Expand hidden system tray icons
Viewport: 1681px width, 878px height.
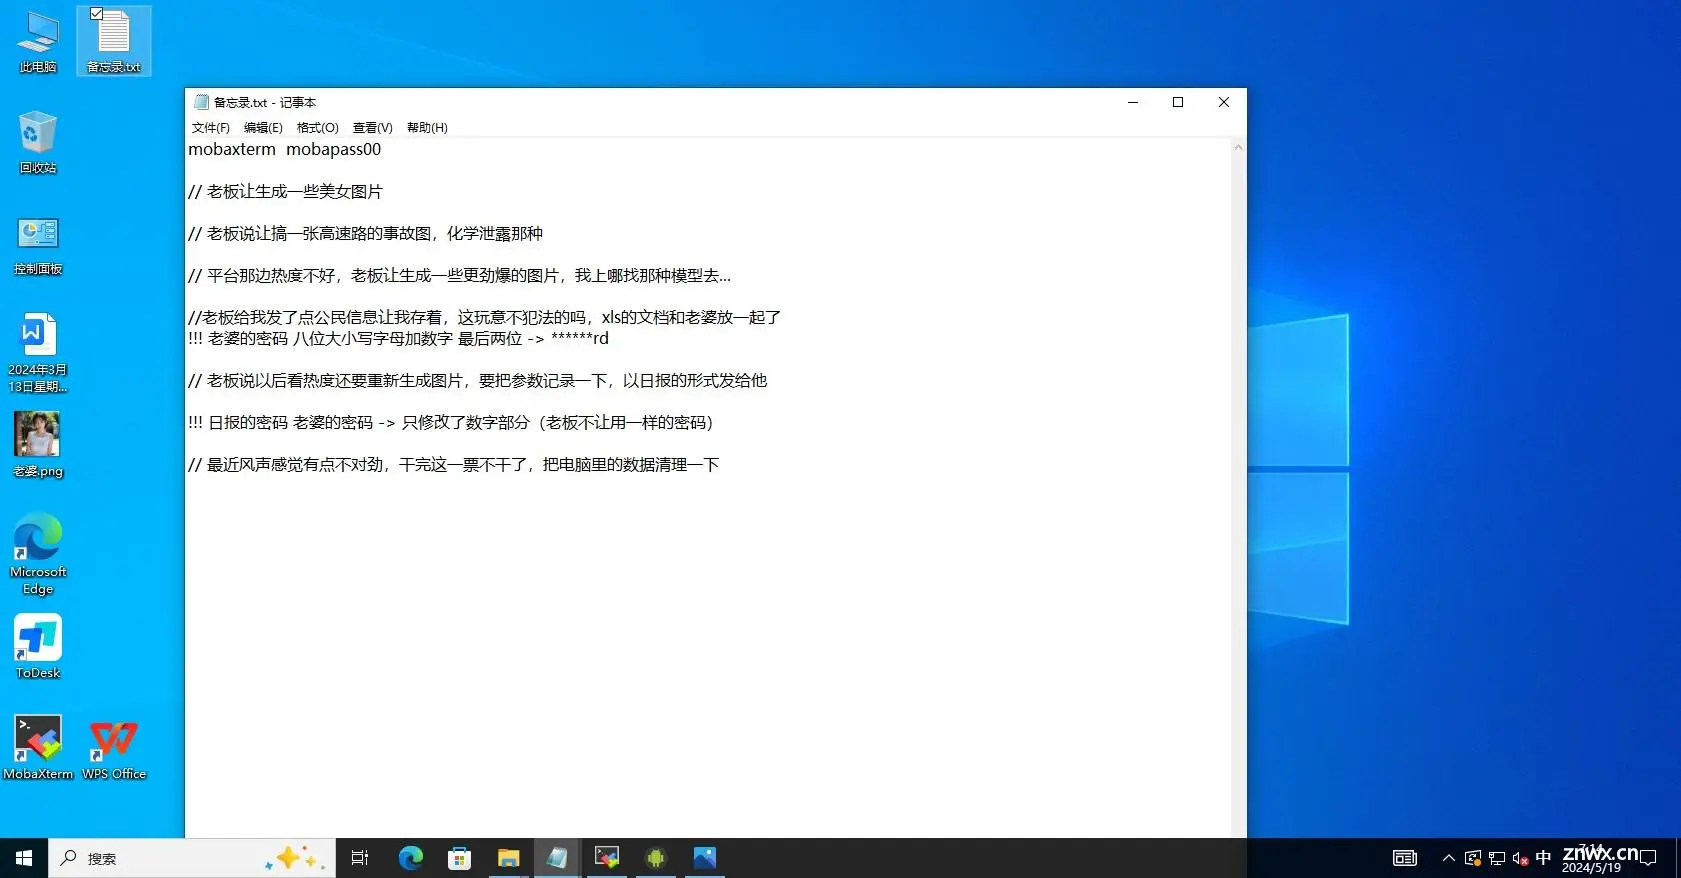(1448, 858)
